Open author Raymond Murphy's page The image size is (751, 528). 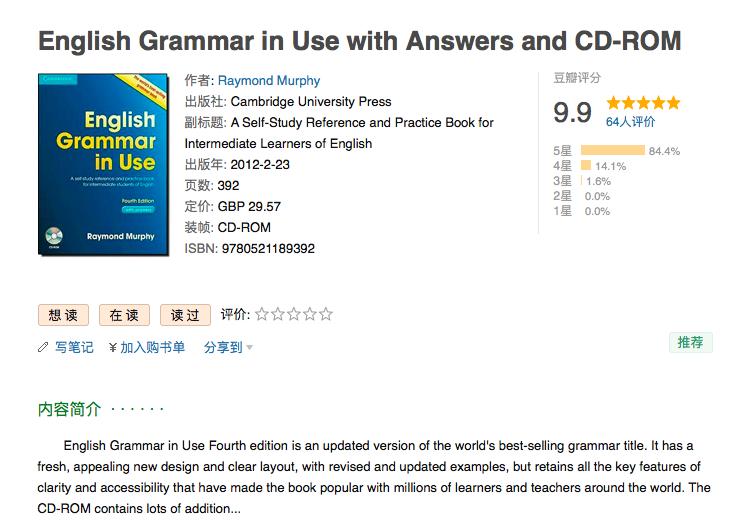269,81
